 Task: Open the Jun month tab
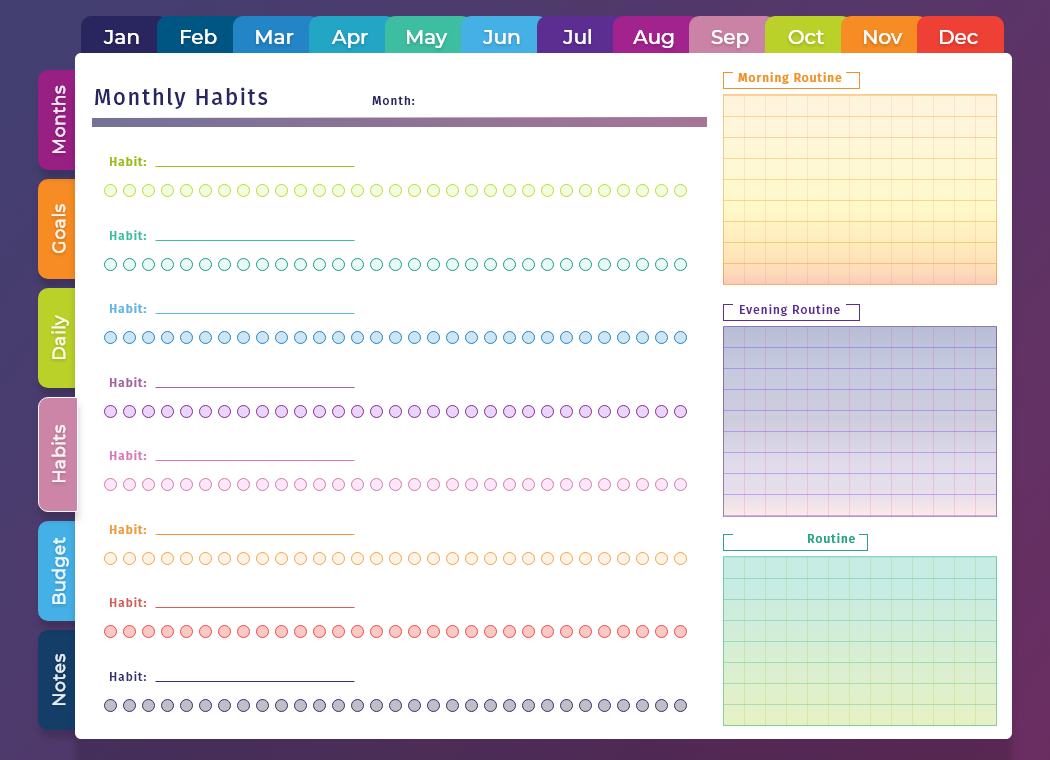tap(501, 36)
